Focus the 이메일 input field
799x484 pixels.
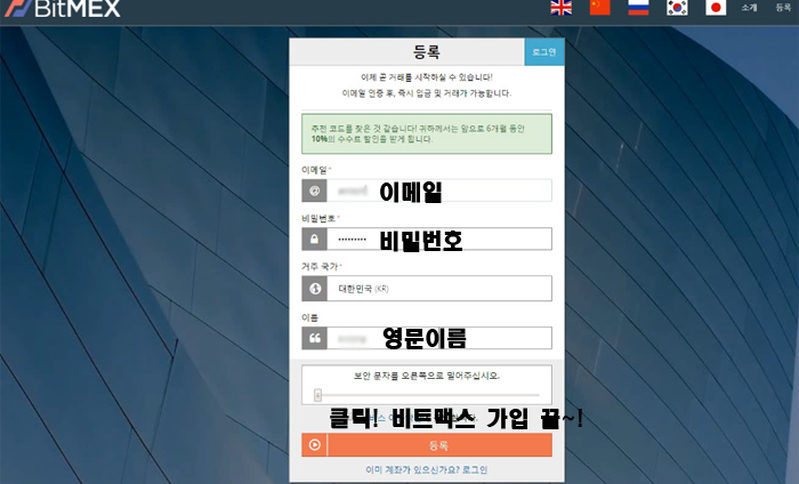tap(440, 191)
